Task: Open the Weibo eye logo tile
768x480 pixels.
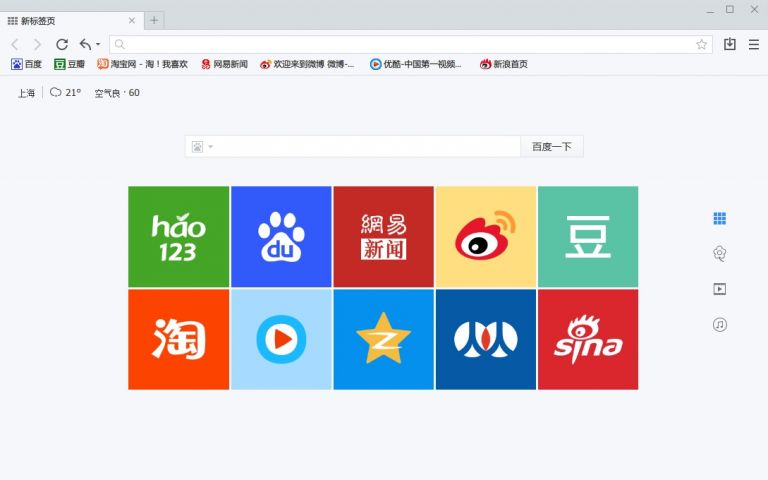Action: pyautogui.click(x=486, y=237)
